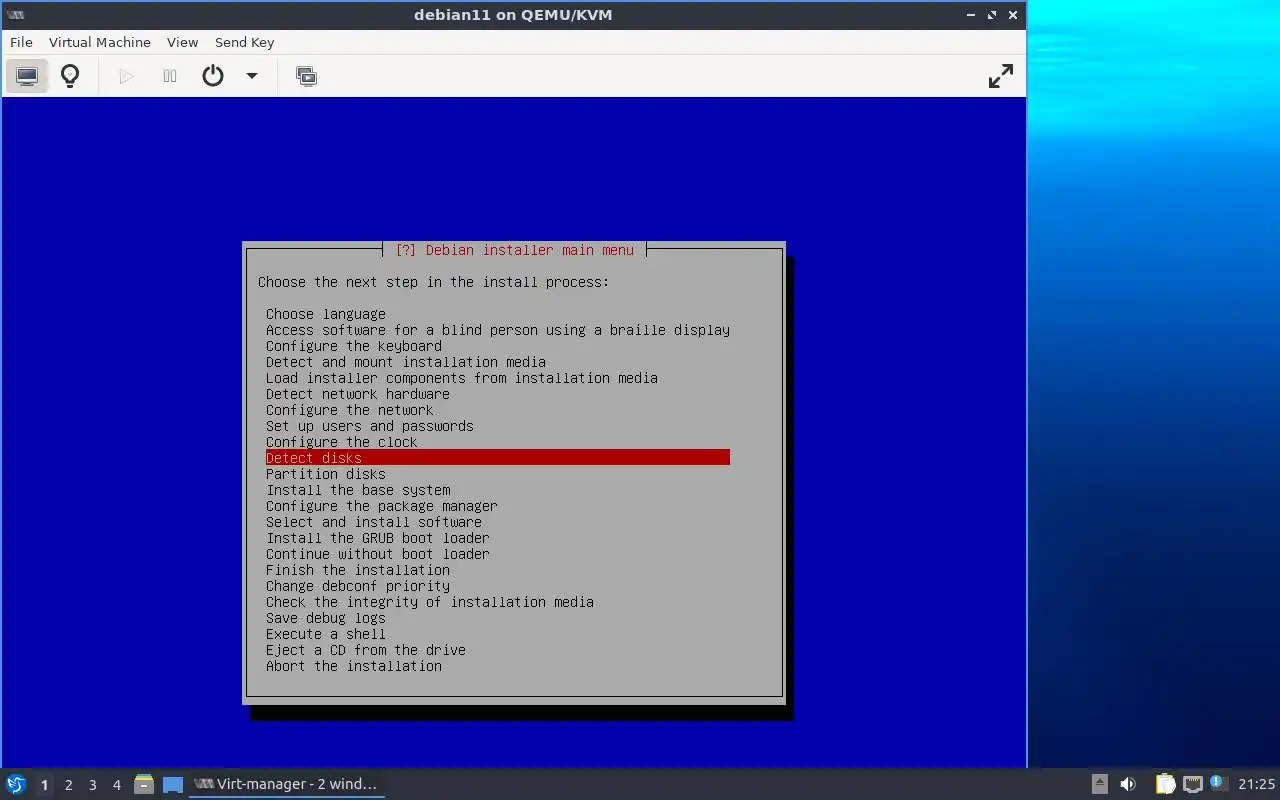Click the Run virtual machine play icon
1280x800 pixels.
coord(126,76)
